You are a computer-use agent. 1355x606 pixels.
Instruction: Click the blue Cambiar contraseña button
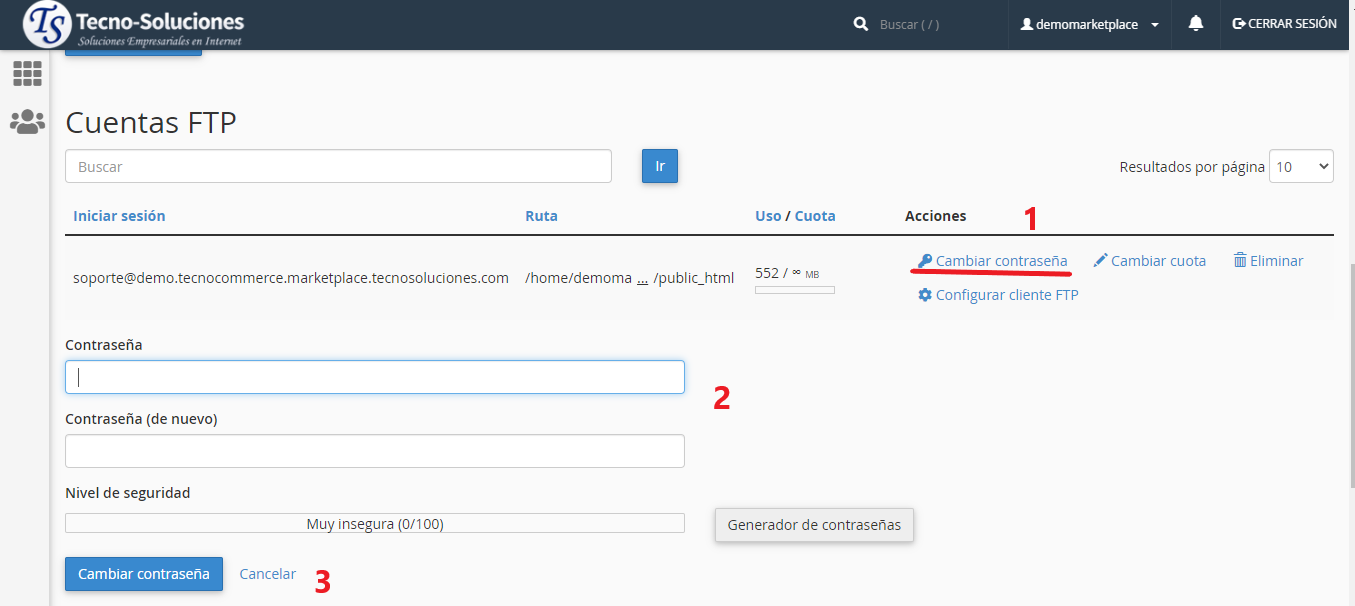144,574
